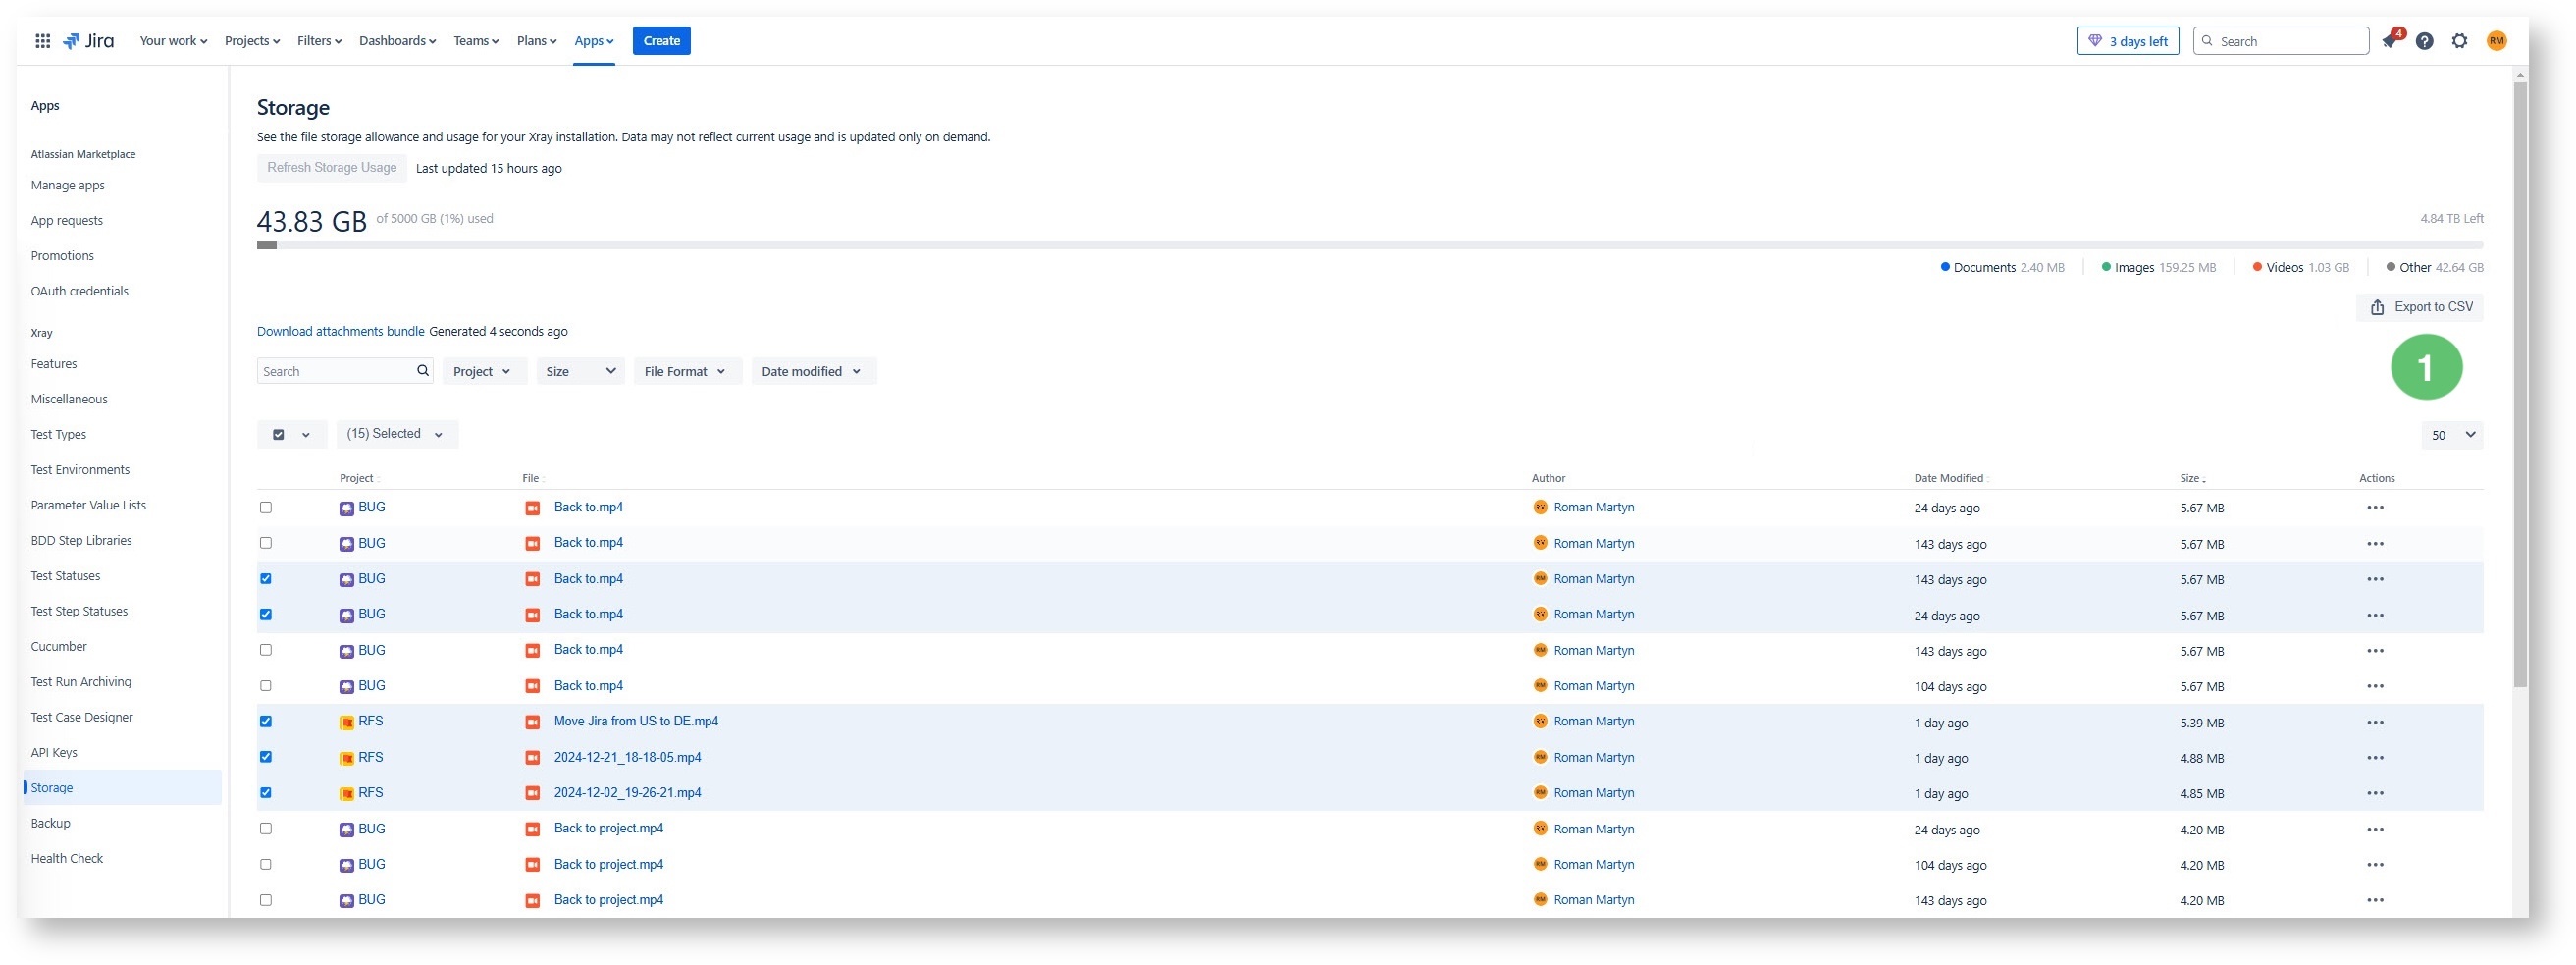The height and width of the screenshot is (965, 2576).
Task: Sort table by Date Modified column header
Action: 1950,478
